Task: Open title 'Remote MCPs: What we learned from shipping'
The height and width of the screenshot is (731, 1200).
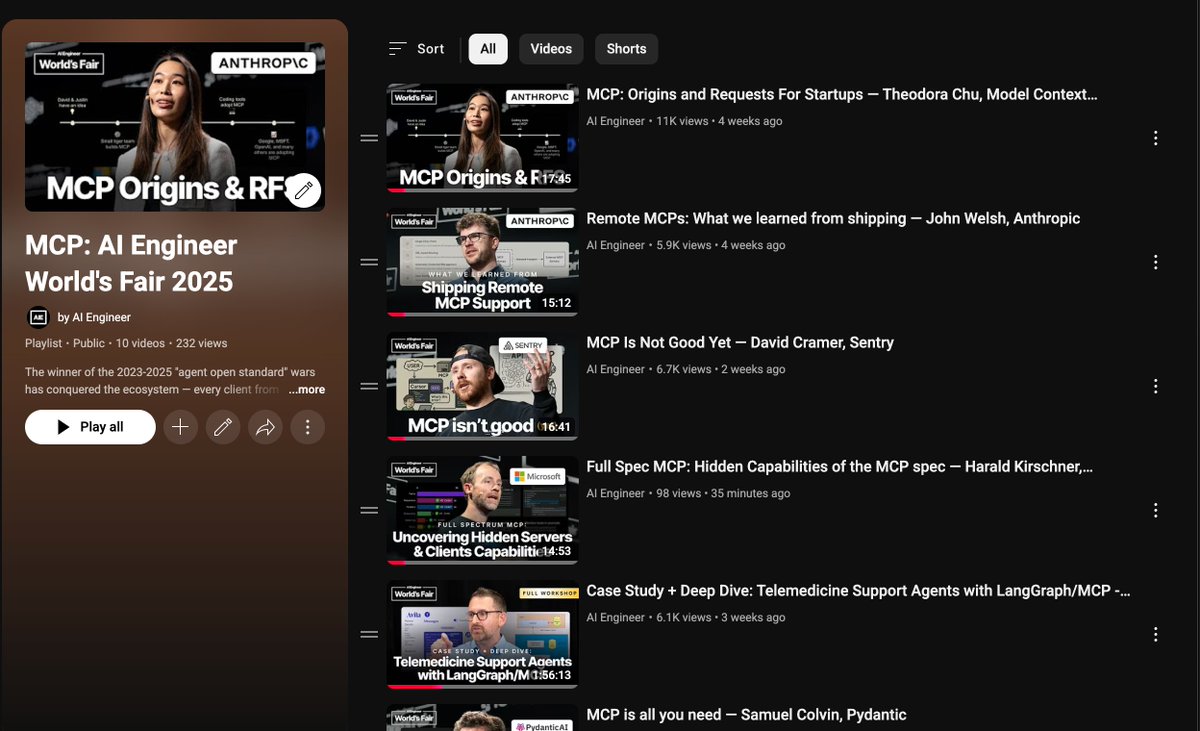Action: [x=833, y=219]
